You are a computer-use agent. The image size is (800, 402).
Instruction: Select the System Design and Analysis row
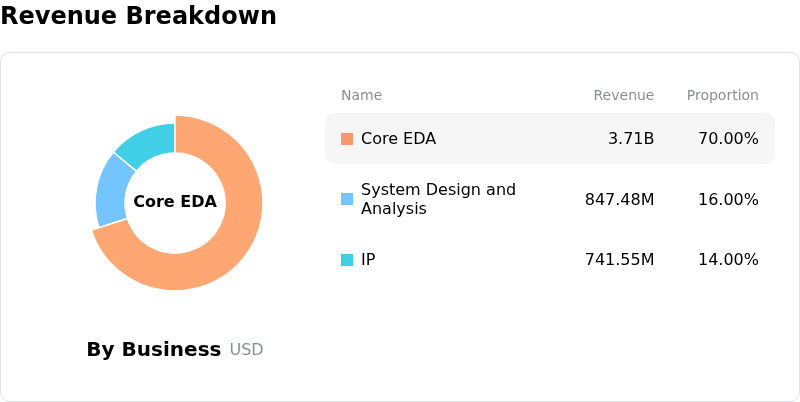[550, 199]
